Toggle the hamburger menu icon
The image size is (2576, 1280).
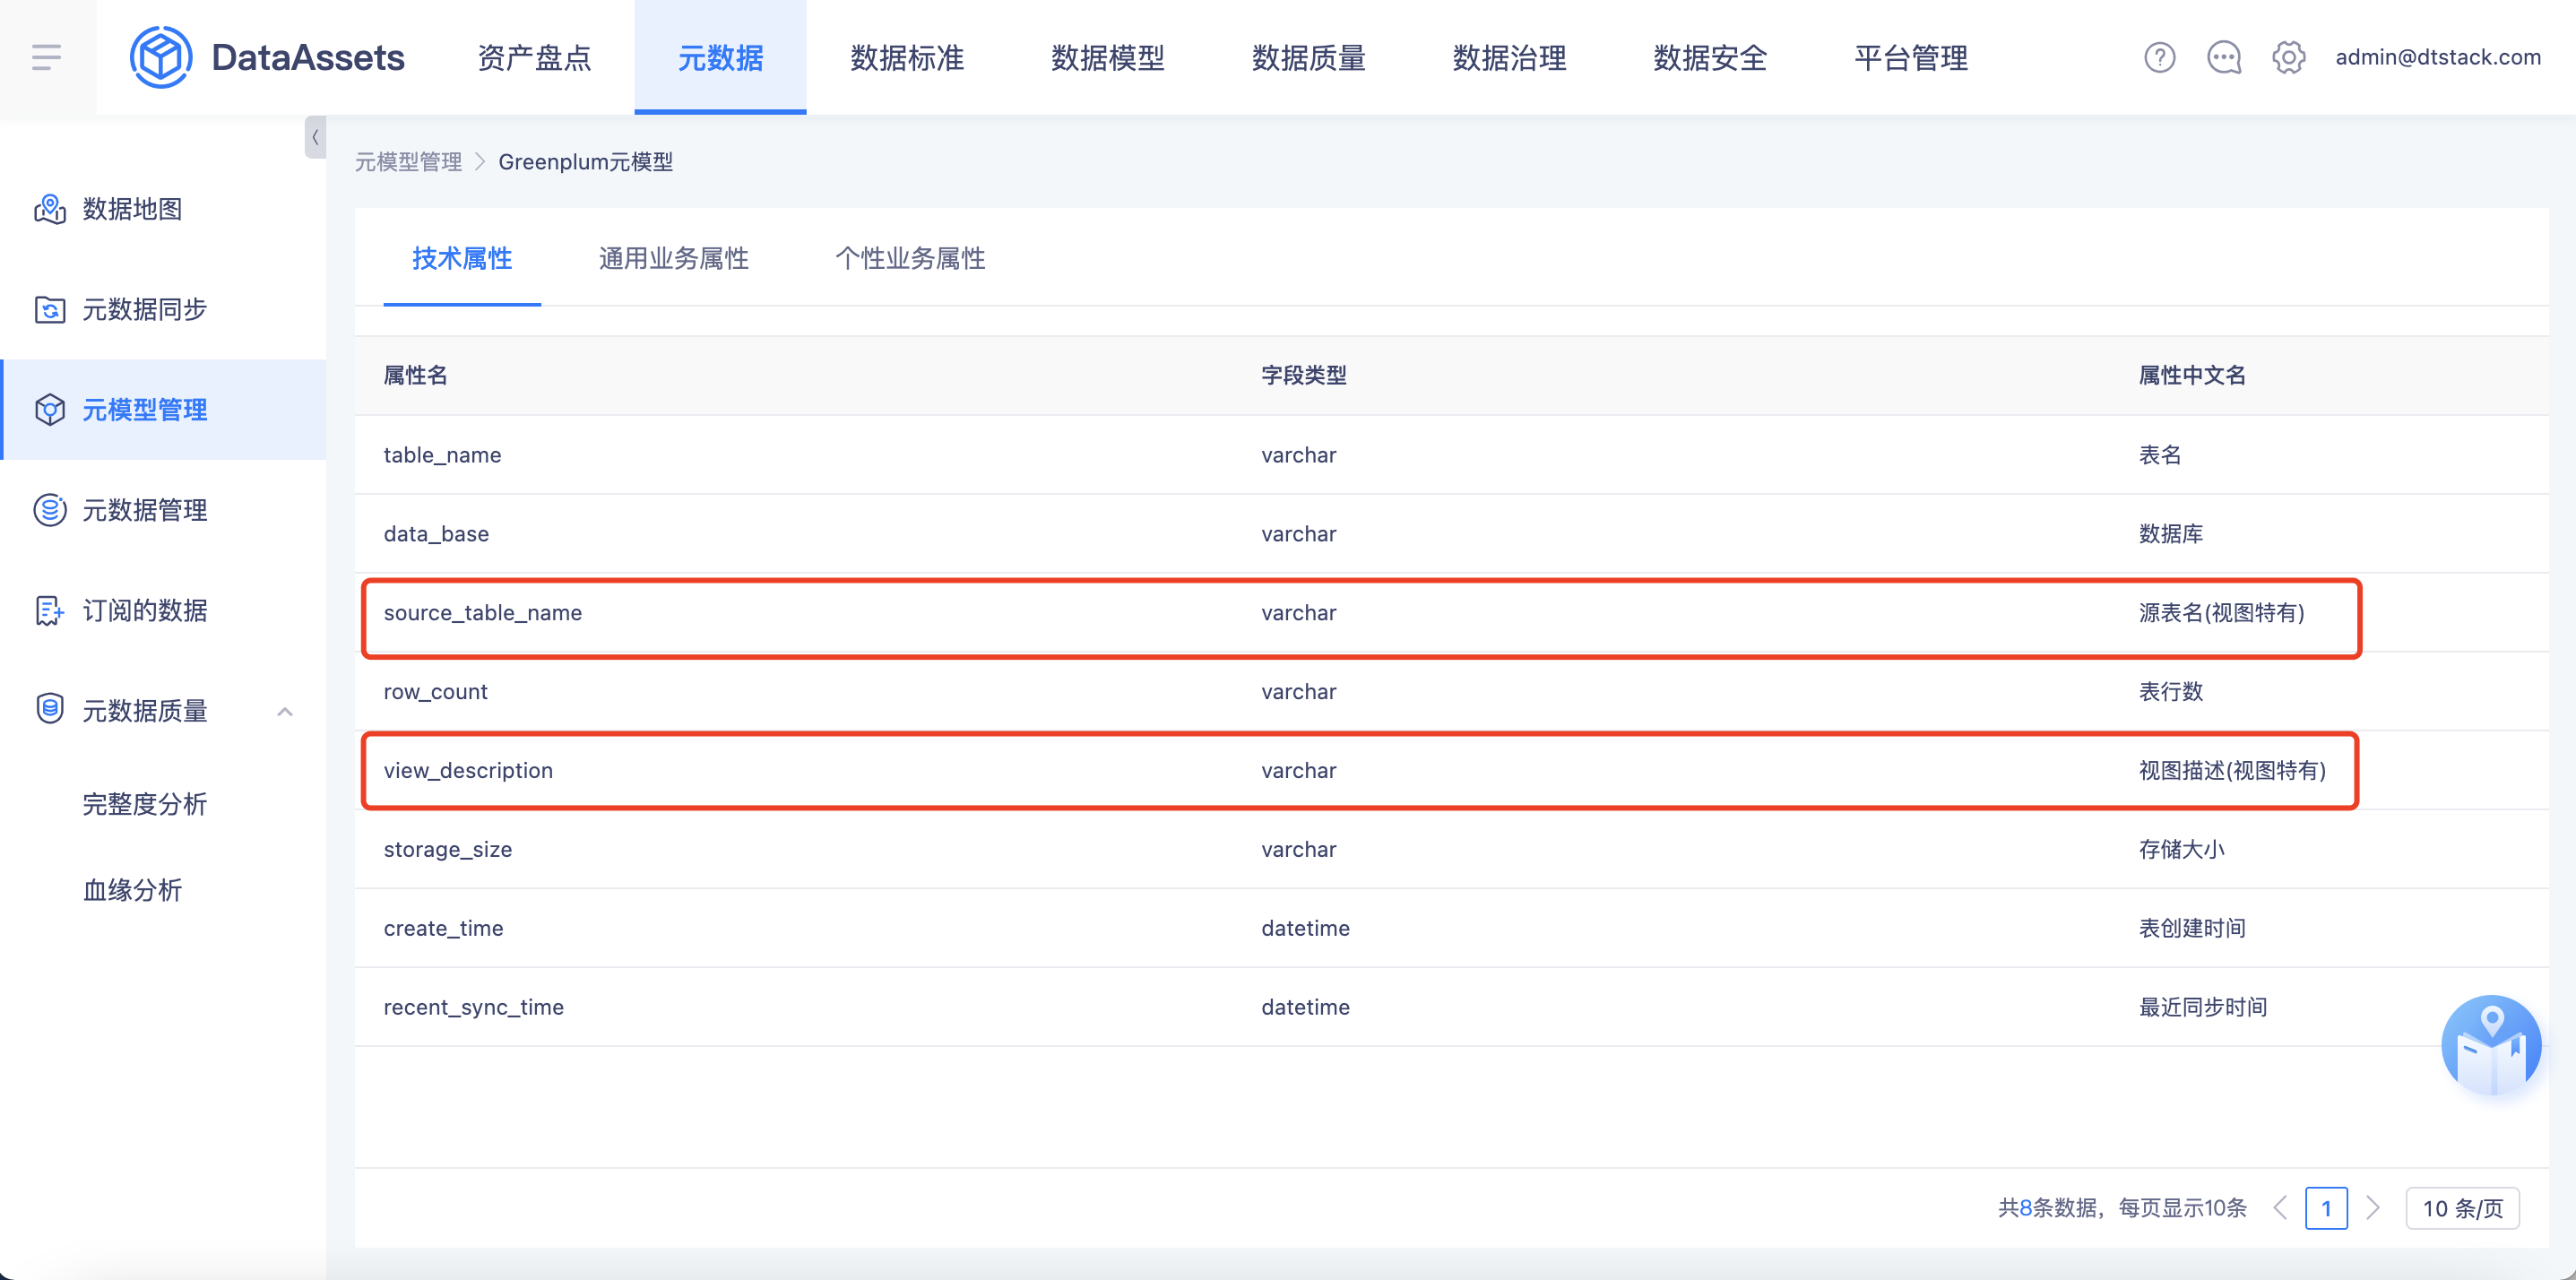coord(46,57)
